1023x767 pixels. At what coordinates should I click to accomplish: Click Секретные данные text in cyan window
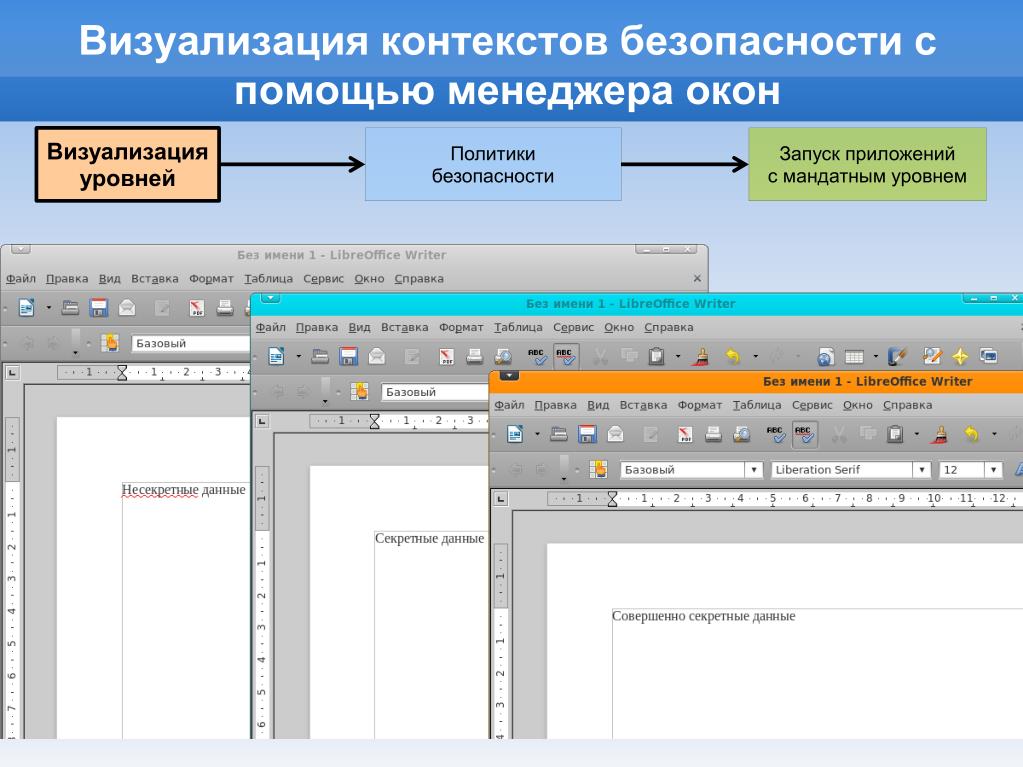coord(429,539)
